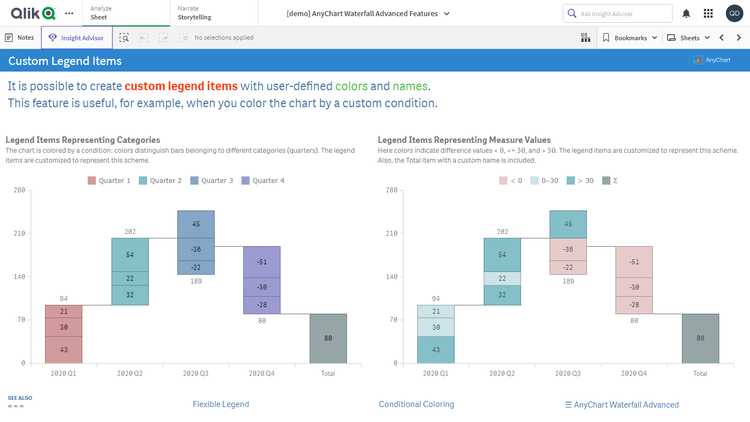Open the smart search selections tool
750x422 pixels.
125,37
